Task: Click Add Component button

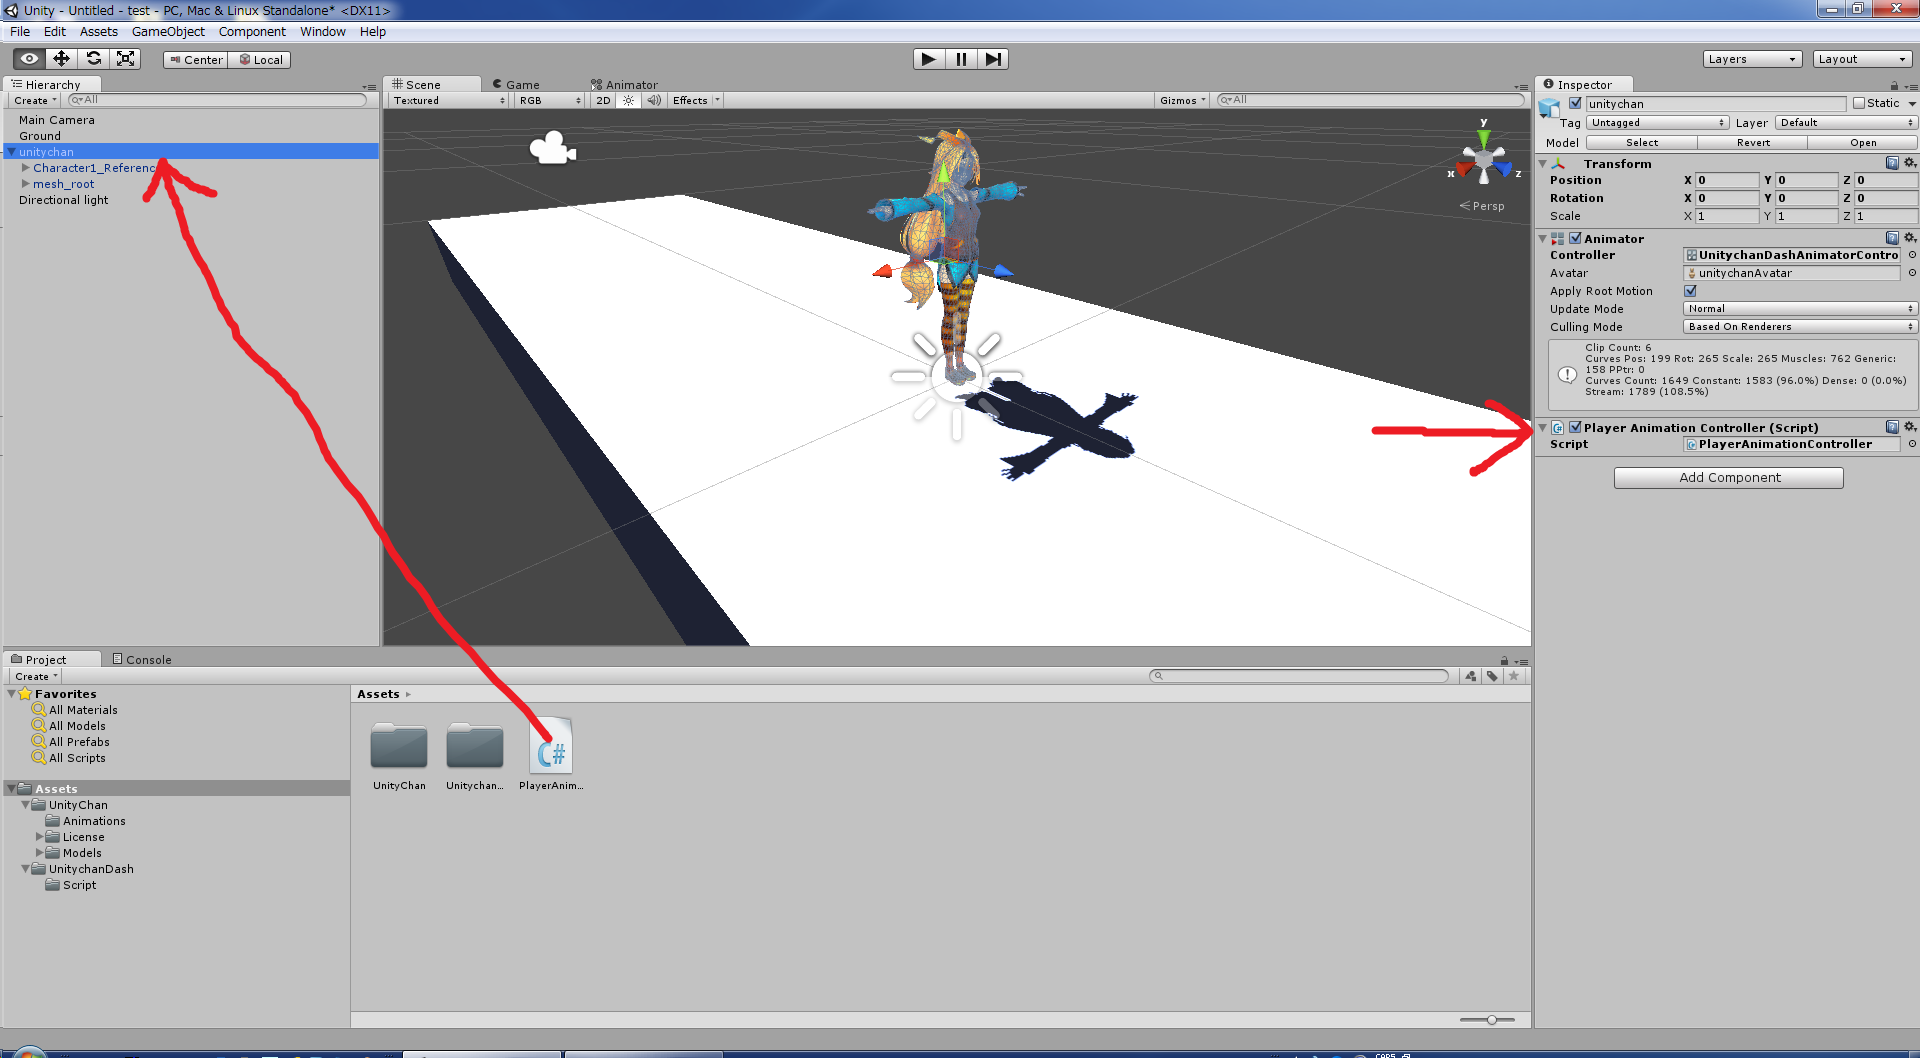Action: [1729, 478]
